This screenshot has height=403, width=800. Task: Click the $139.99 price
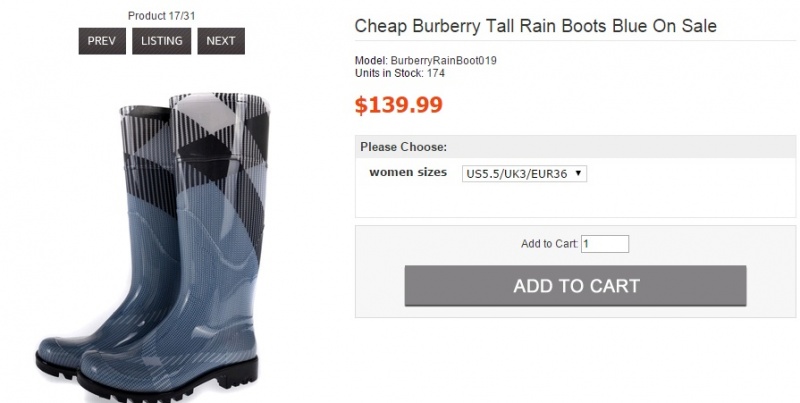(x=399, y=104)
